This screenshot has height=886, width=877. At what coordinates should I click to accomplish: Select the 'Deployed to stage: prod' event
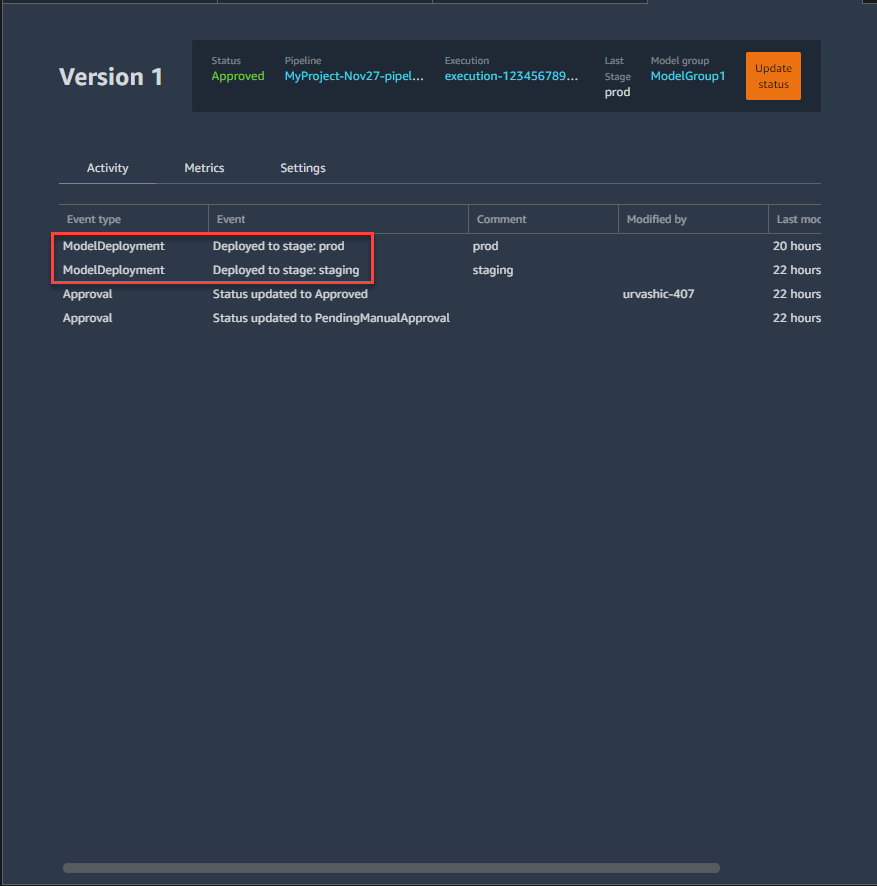(278, 246)
